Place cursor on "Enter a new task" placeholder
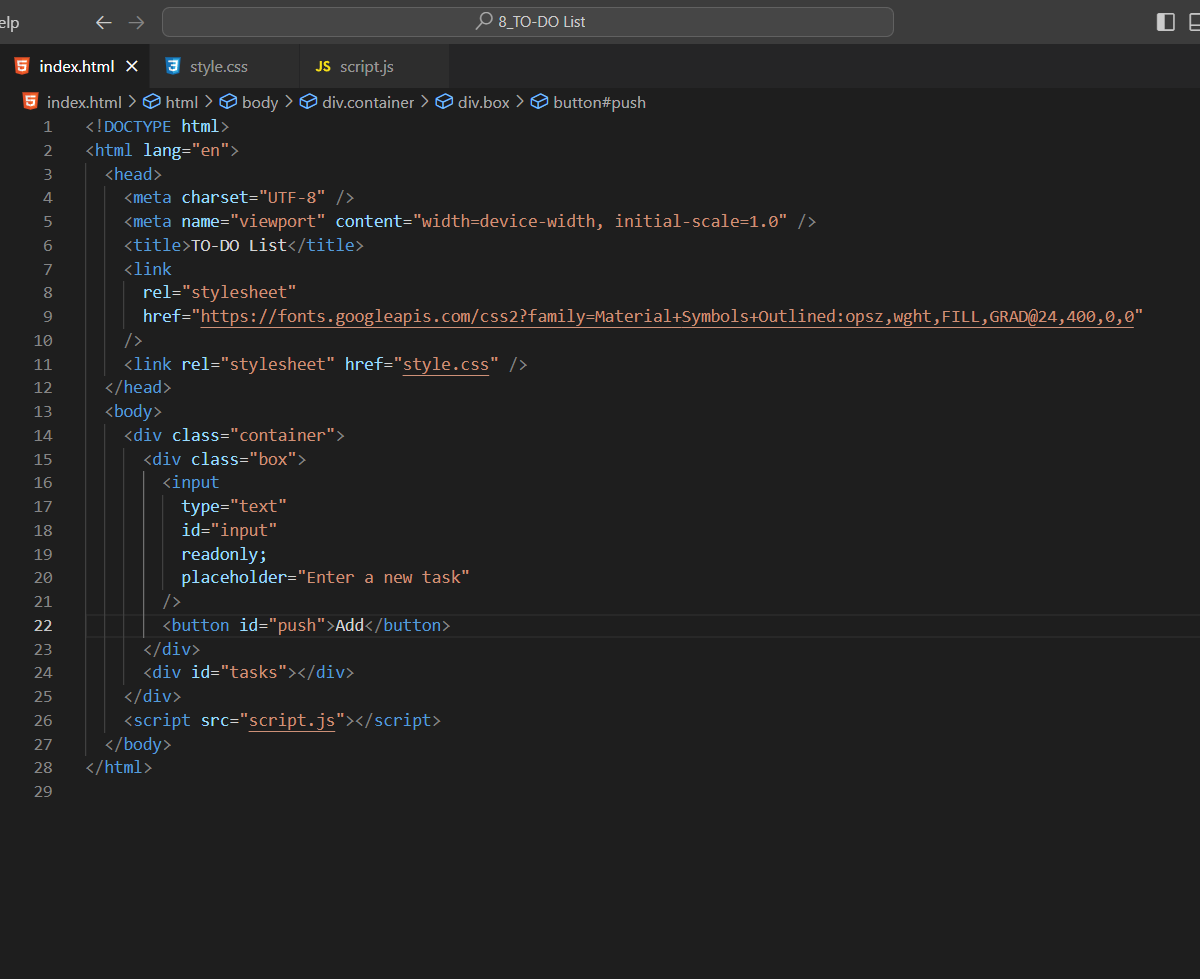 (x=383, y=577)
